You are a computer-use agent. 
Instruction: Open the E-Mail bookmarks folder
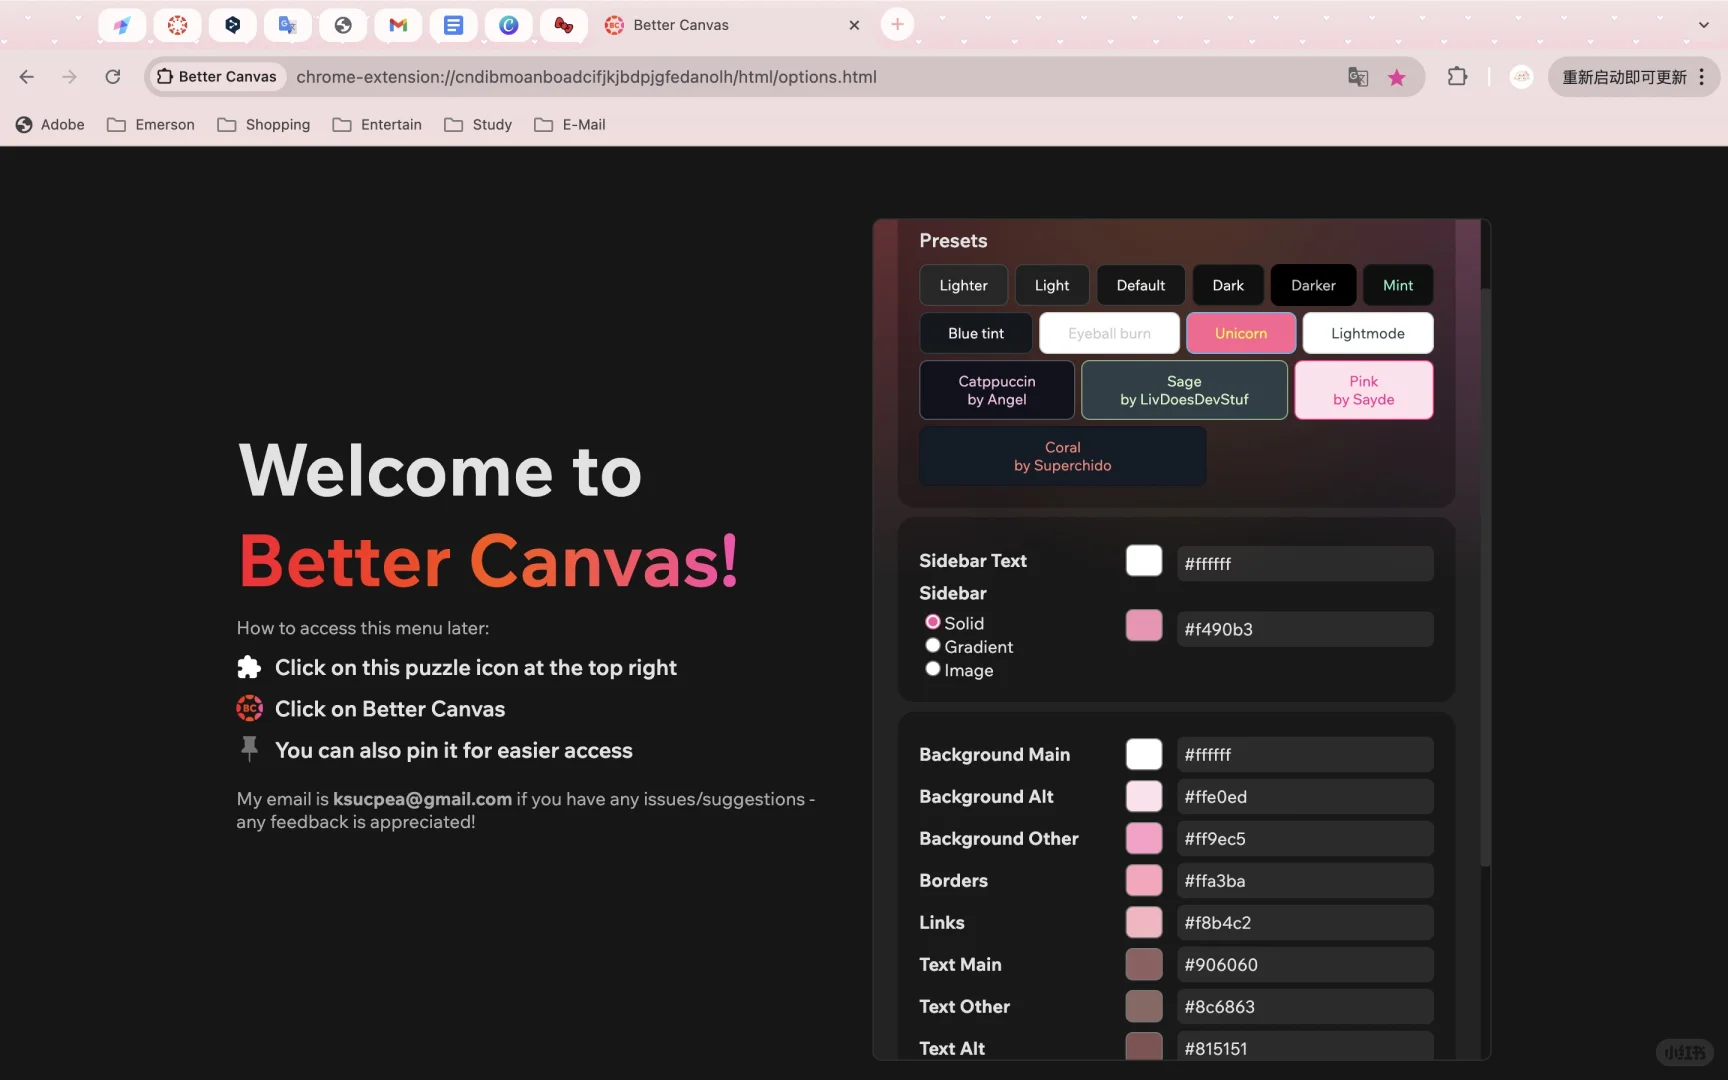[x=570, y=125]
